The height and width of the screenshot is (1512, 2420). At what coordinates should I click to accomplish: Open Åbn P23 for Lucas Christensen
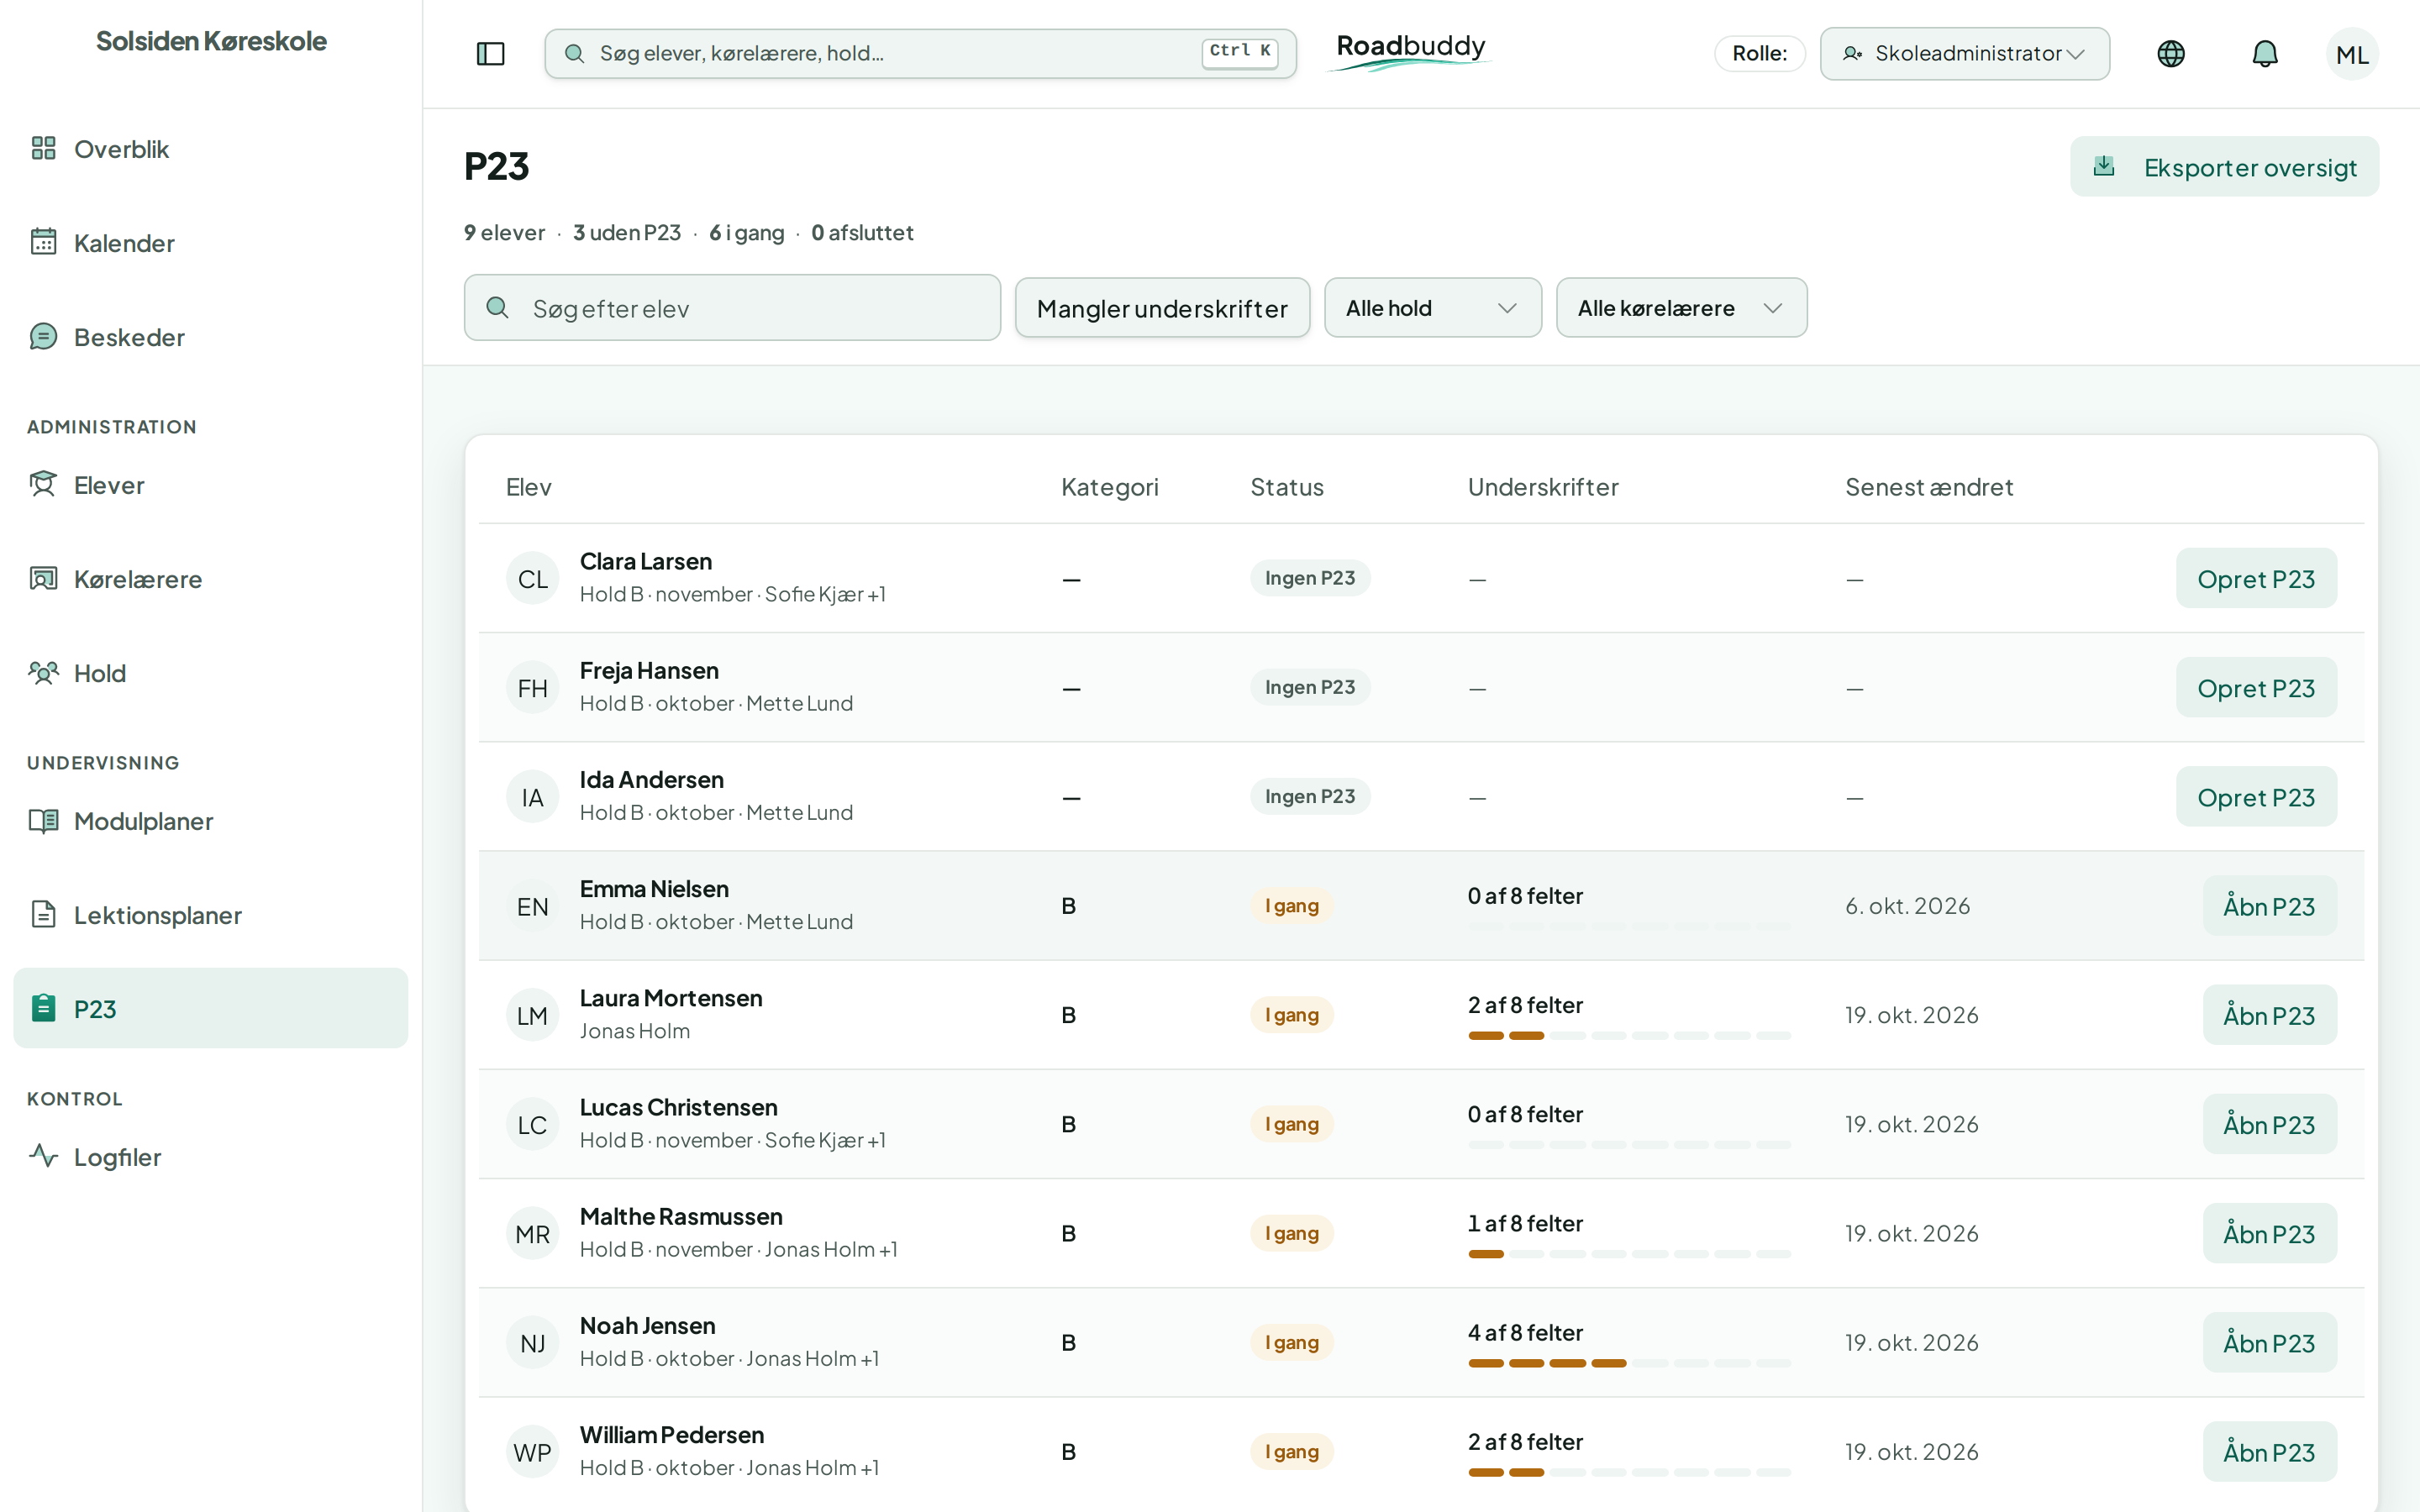2269,1125
